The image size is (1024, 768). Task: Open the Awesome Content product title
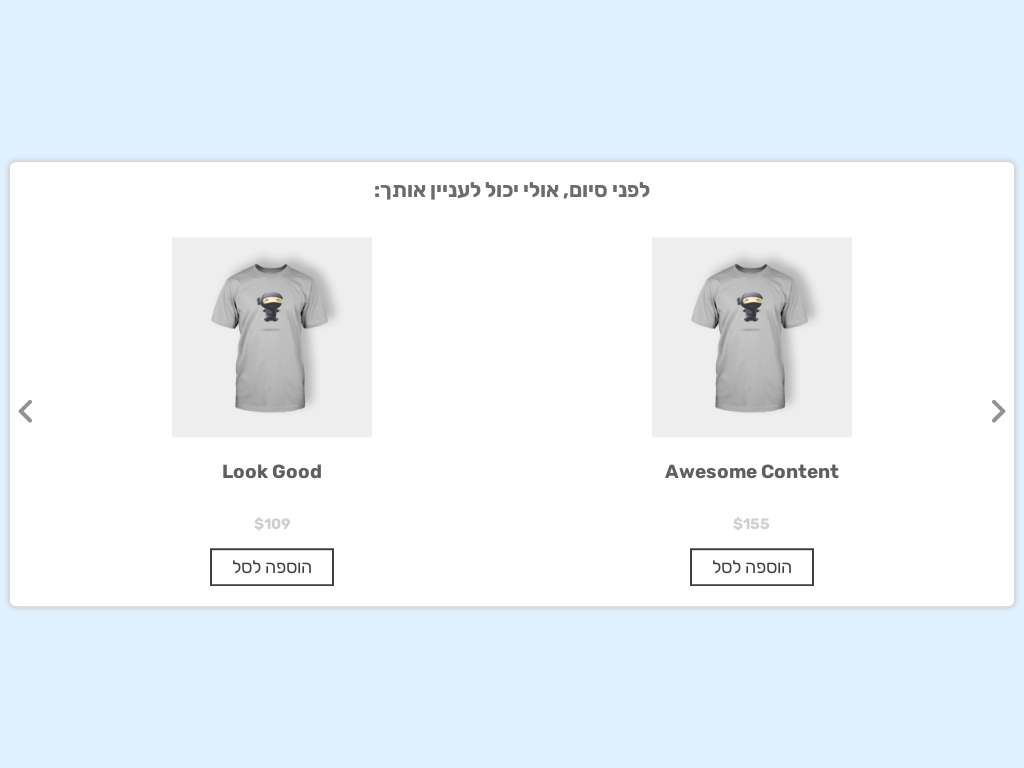click(752, 472)
